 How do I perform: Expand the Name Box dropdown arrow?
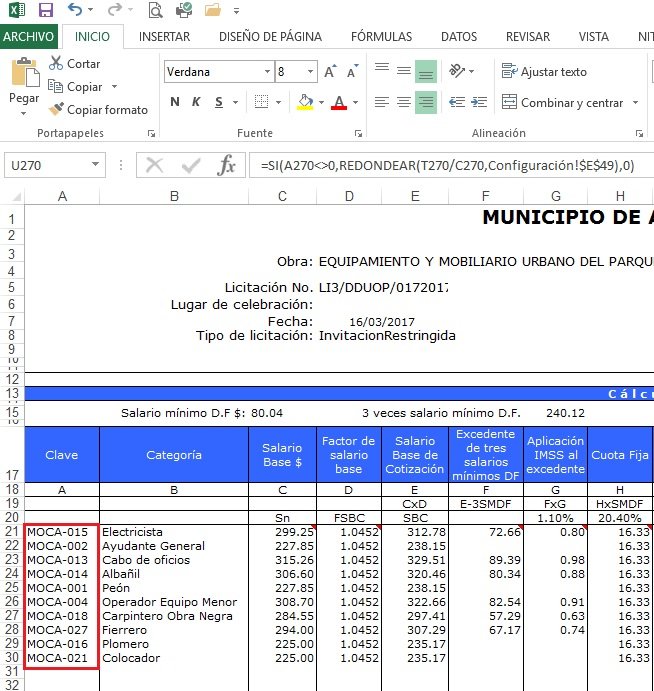point(96,165)
